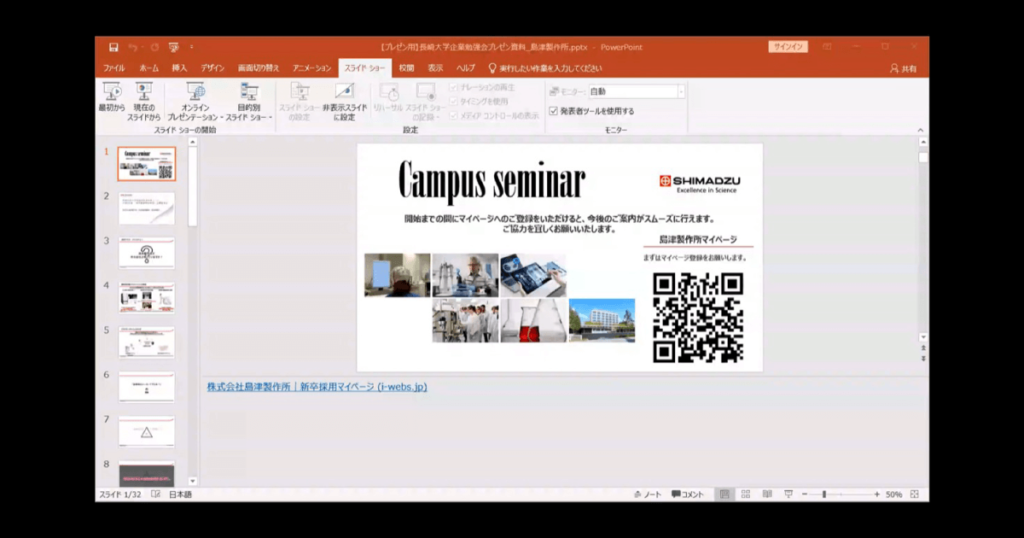Toggle the Notes (ノート) pane button
This screenshot has height=538, width=1024.
(x=647, y=494)
